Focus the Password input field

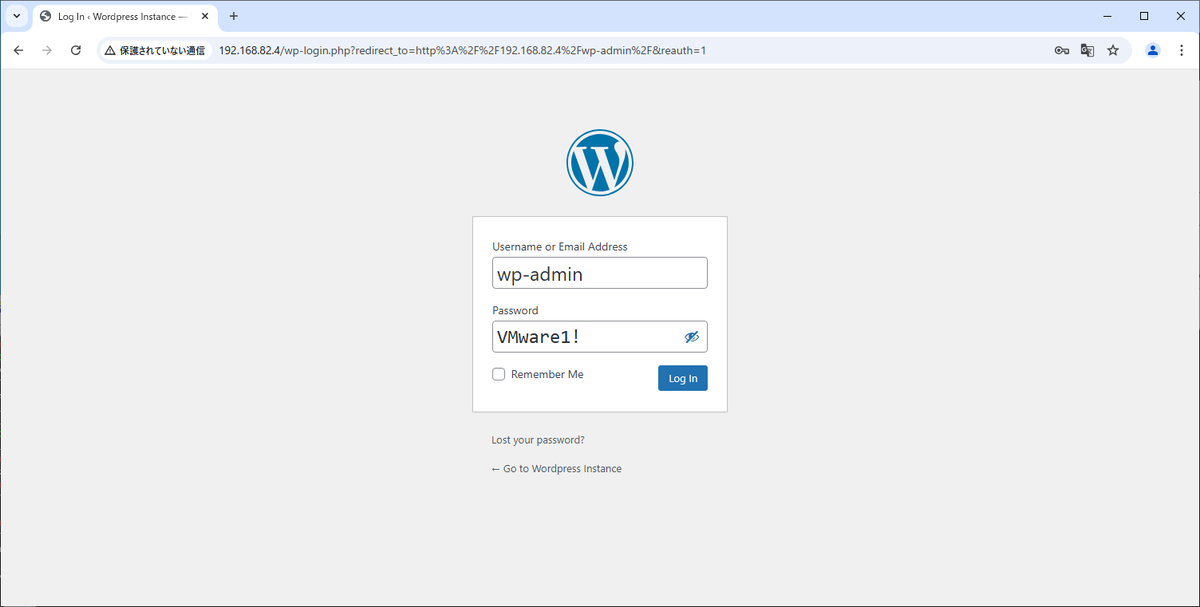(600, 337)
